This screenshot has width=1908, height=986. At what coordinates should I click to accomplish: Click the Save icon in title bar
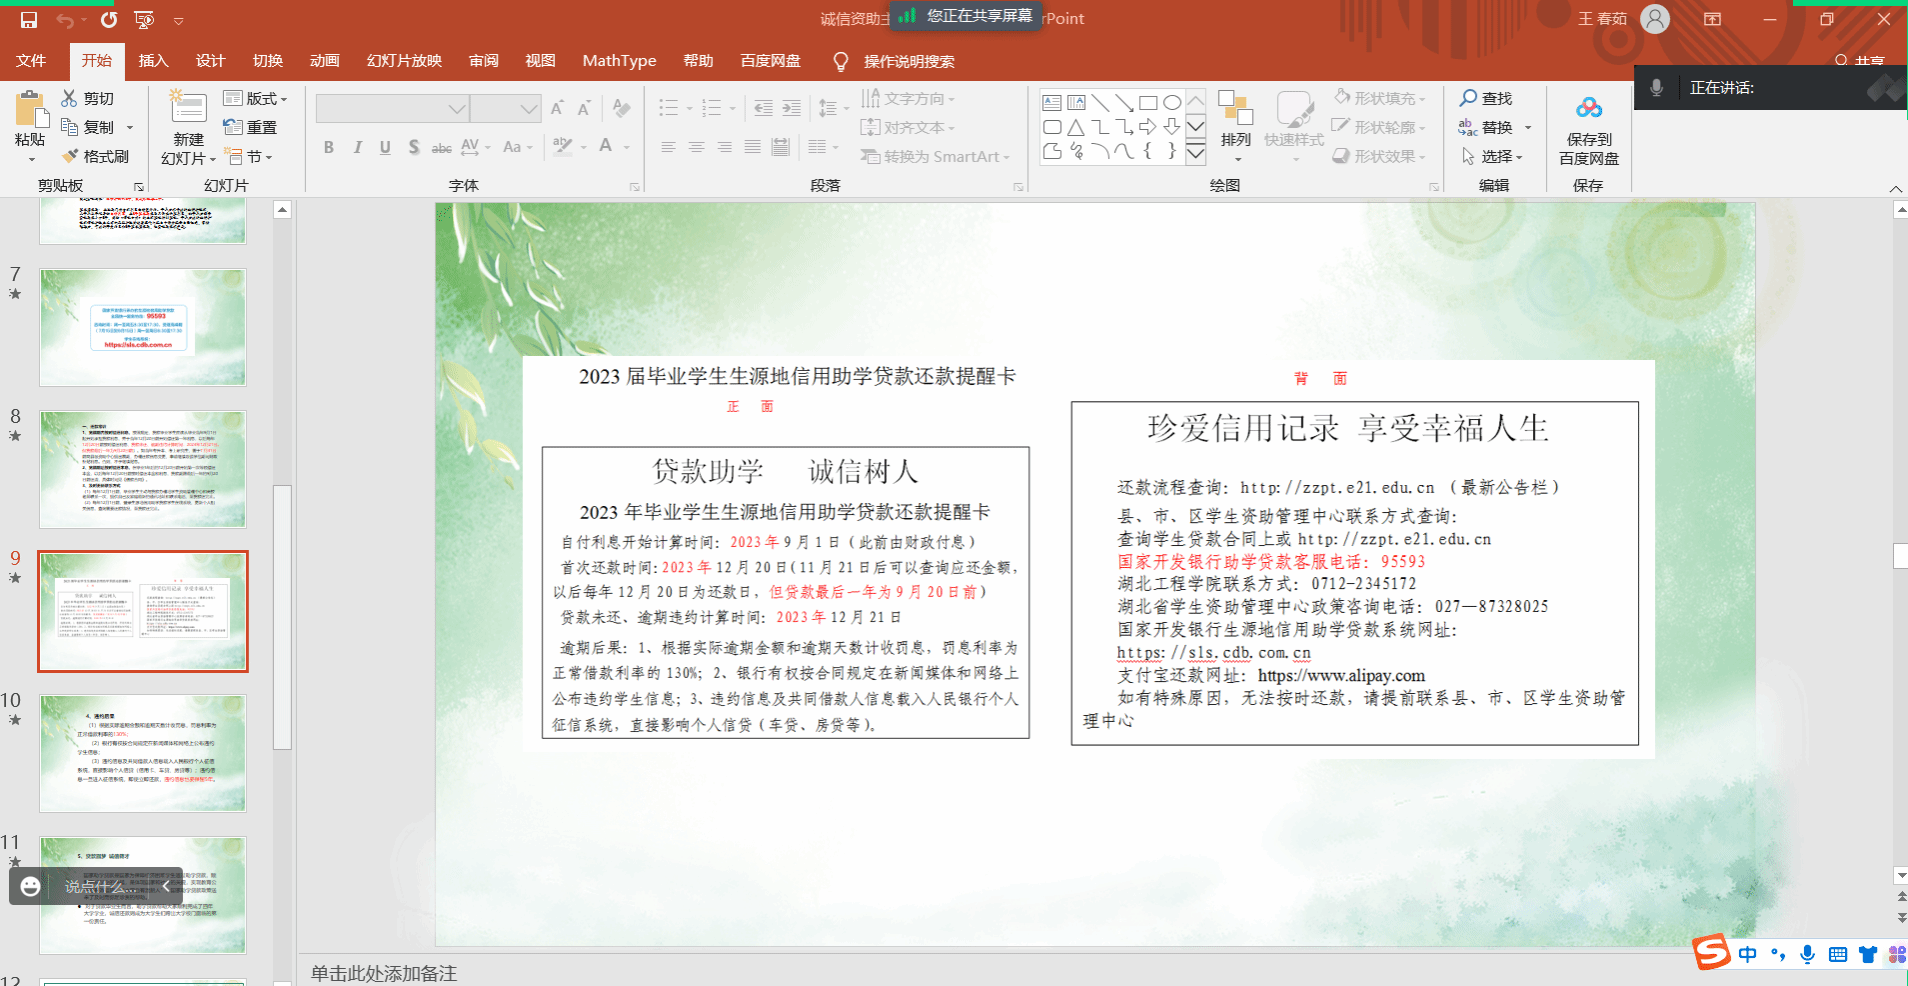29,20
